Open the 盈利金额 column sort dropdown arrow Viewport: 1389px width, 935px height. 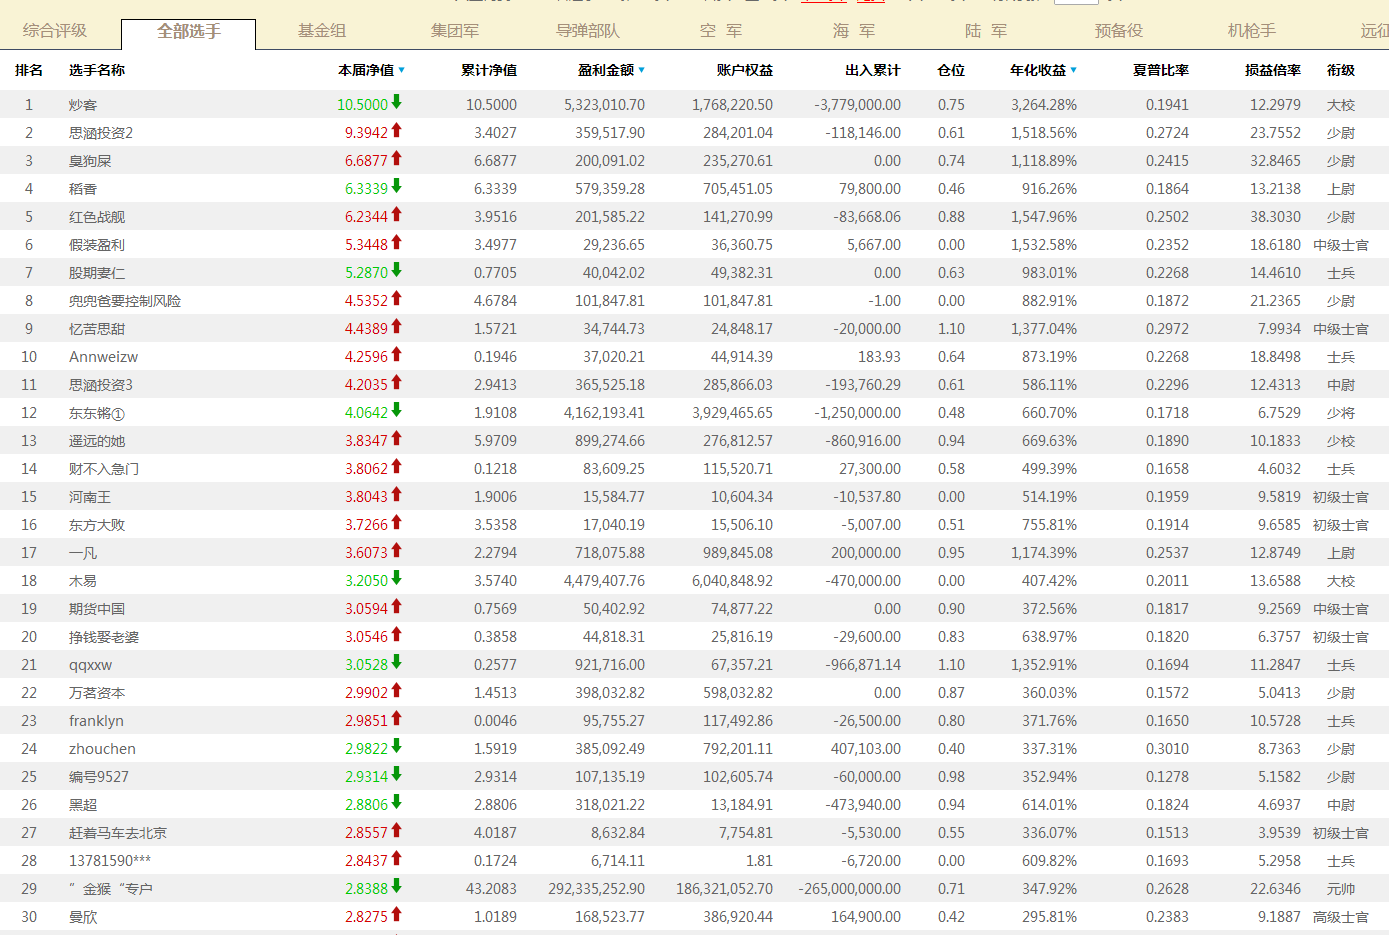[x=642, y=70]
